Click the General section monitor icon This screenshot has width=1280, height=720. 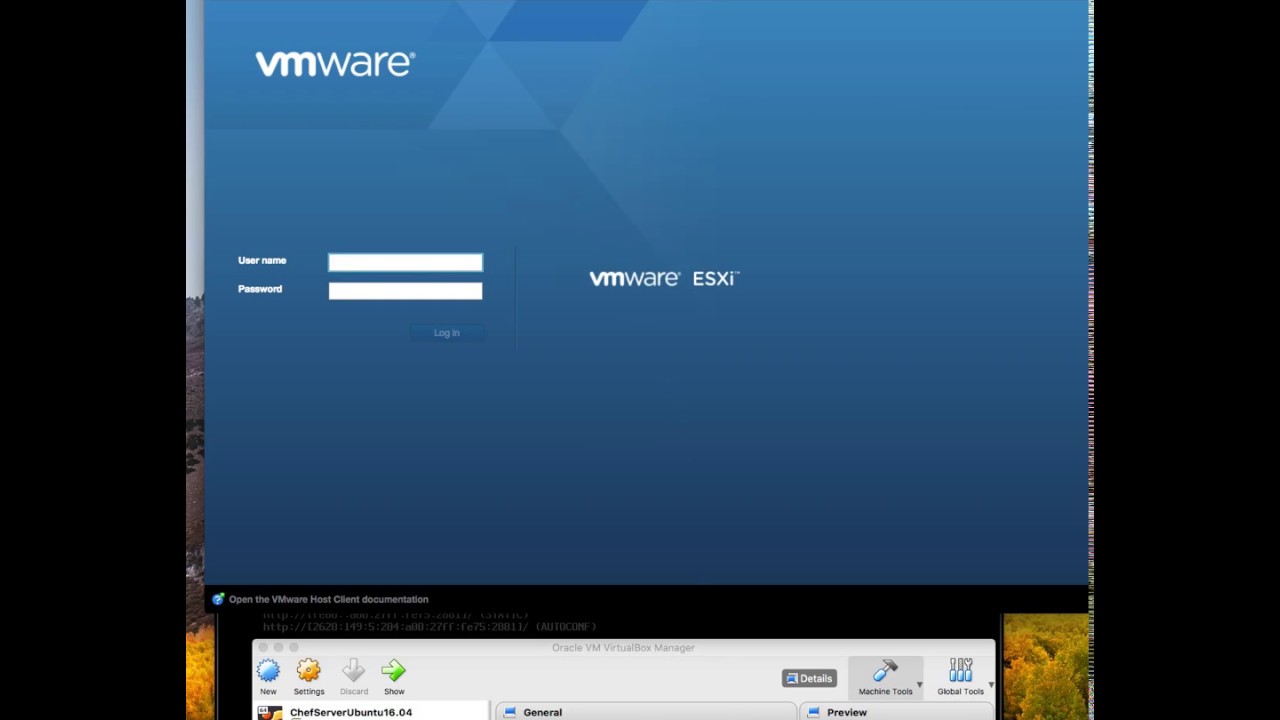[510, 712]
